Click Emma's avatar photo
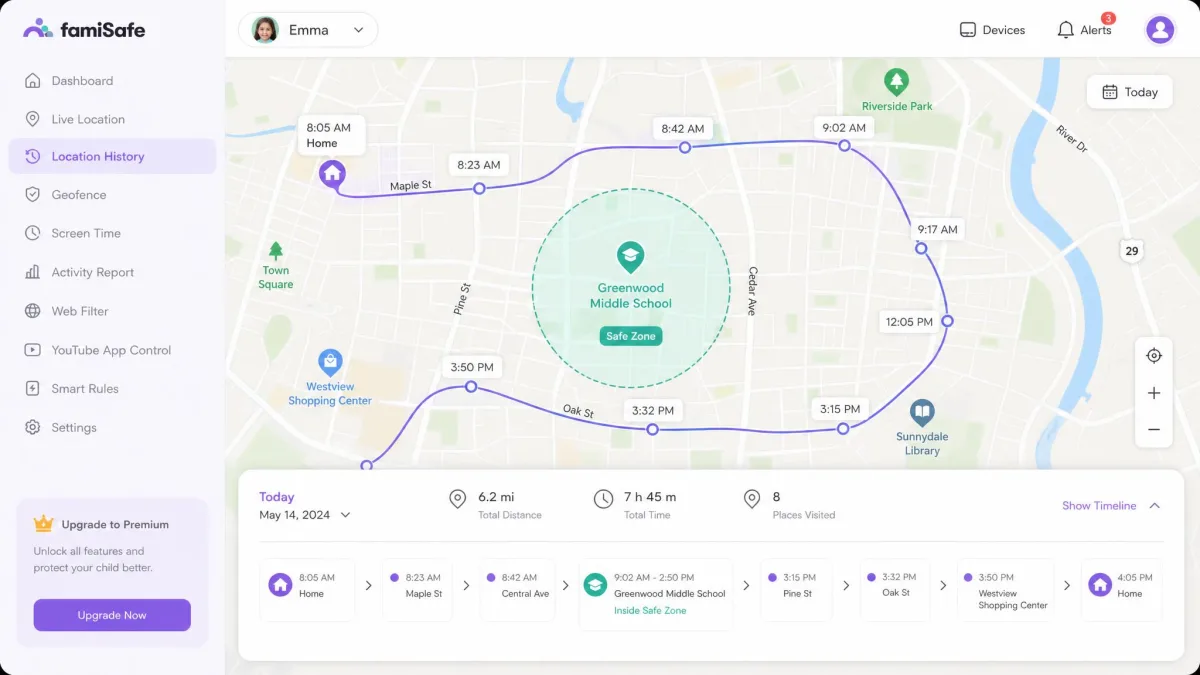1200x675 pixels. pyautogui.click(x=265, y=30)
